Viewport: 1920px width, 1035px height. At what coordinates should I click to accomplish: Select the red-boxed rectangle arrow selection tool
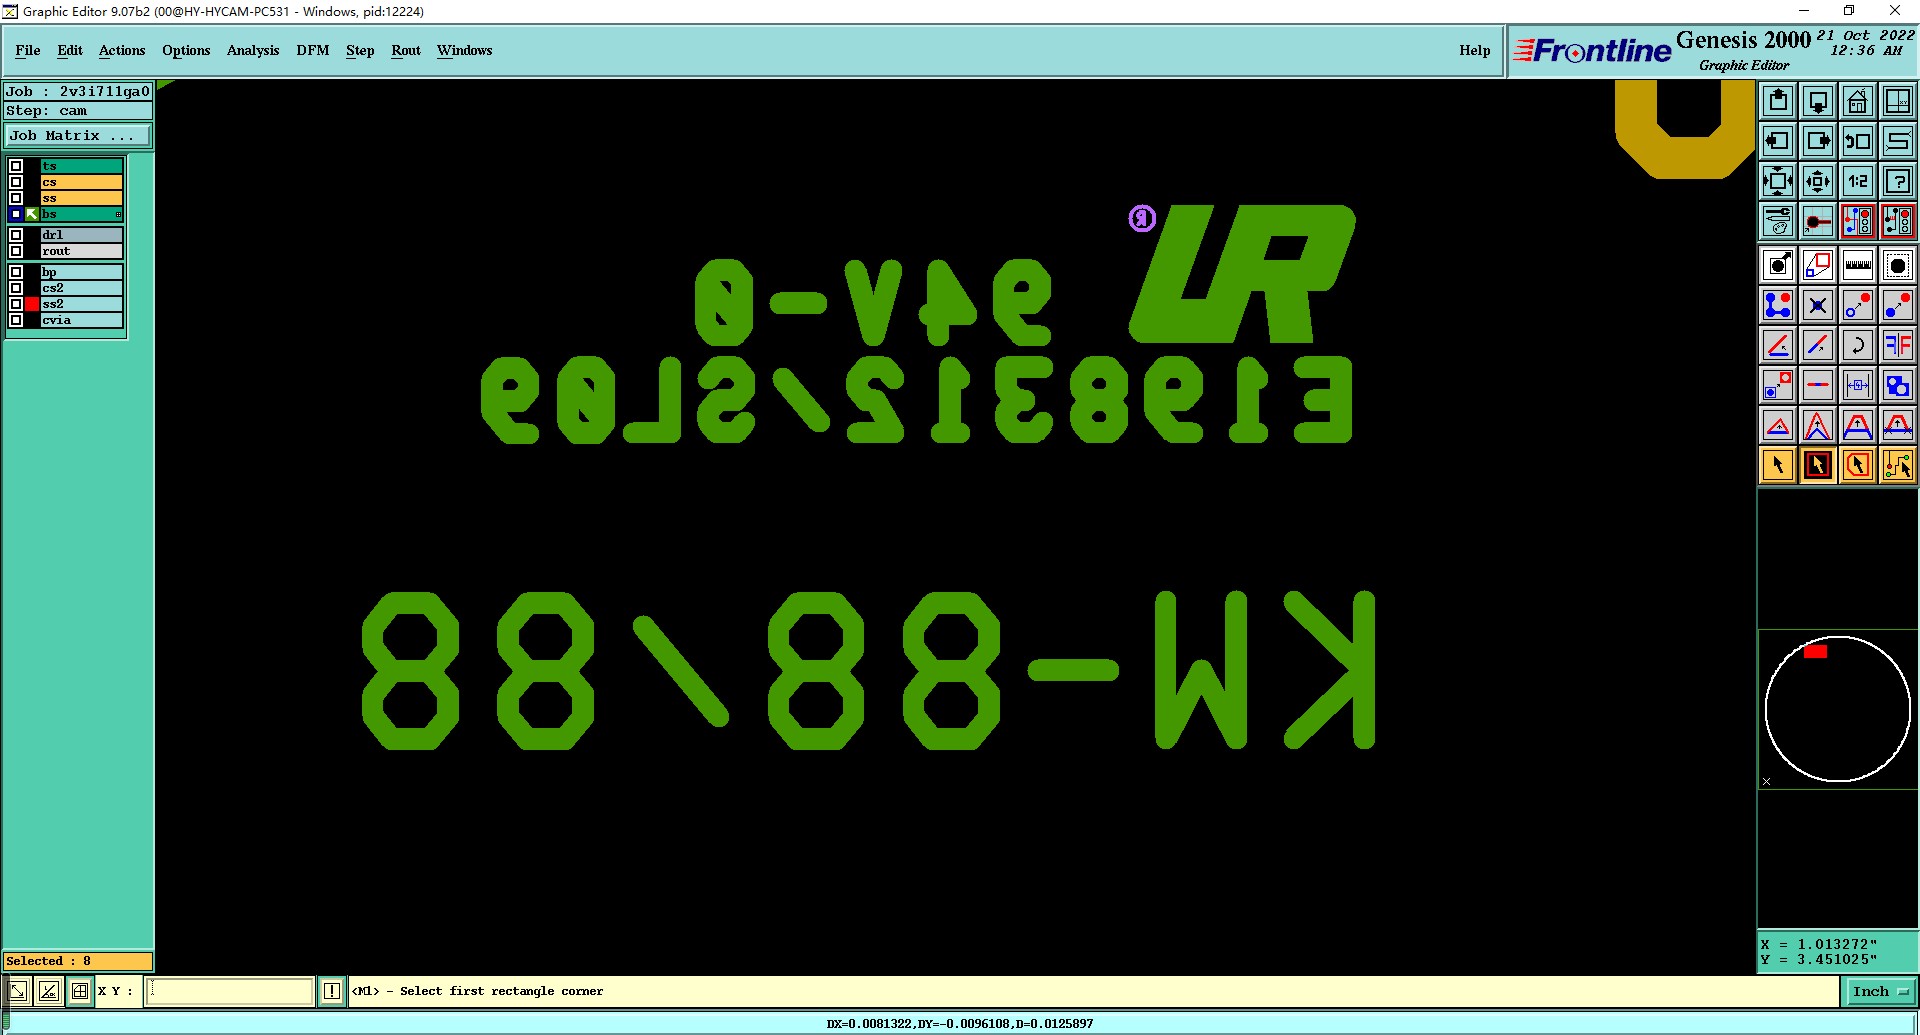tap(1818, 465)
